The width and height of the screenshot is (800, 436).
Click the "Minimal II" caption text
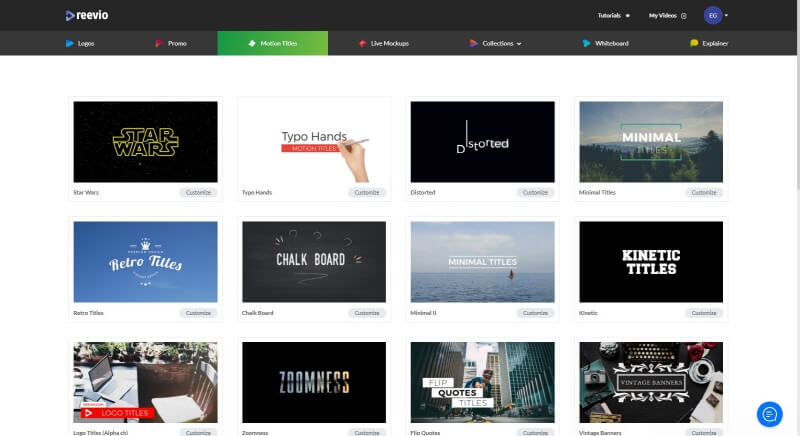(x=423, y=313)
